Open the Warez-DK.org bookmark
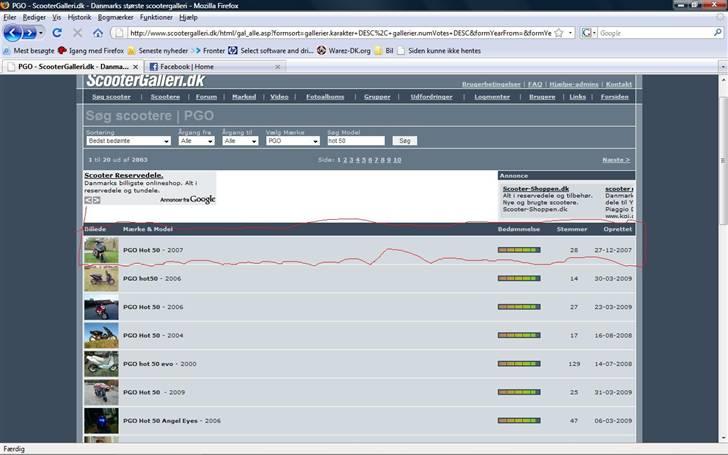 (x=347, y=49)
